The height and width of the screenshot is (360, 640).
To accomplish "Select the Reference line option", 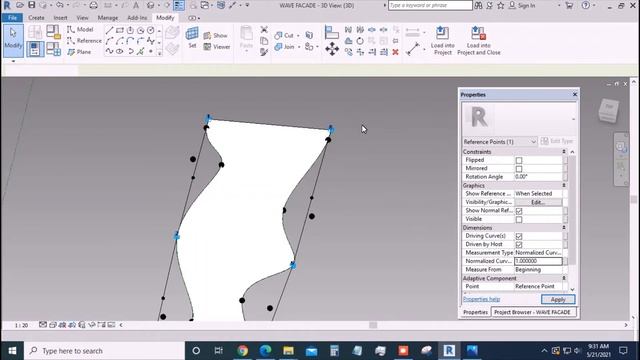I will point(84,41).
